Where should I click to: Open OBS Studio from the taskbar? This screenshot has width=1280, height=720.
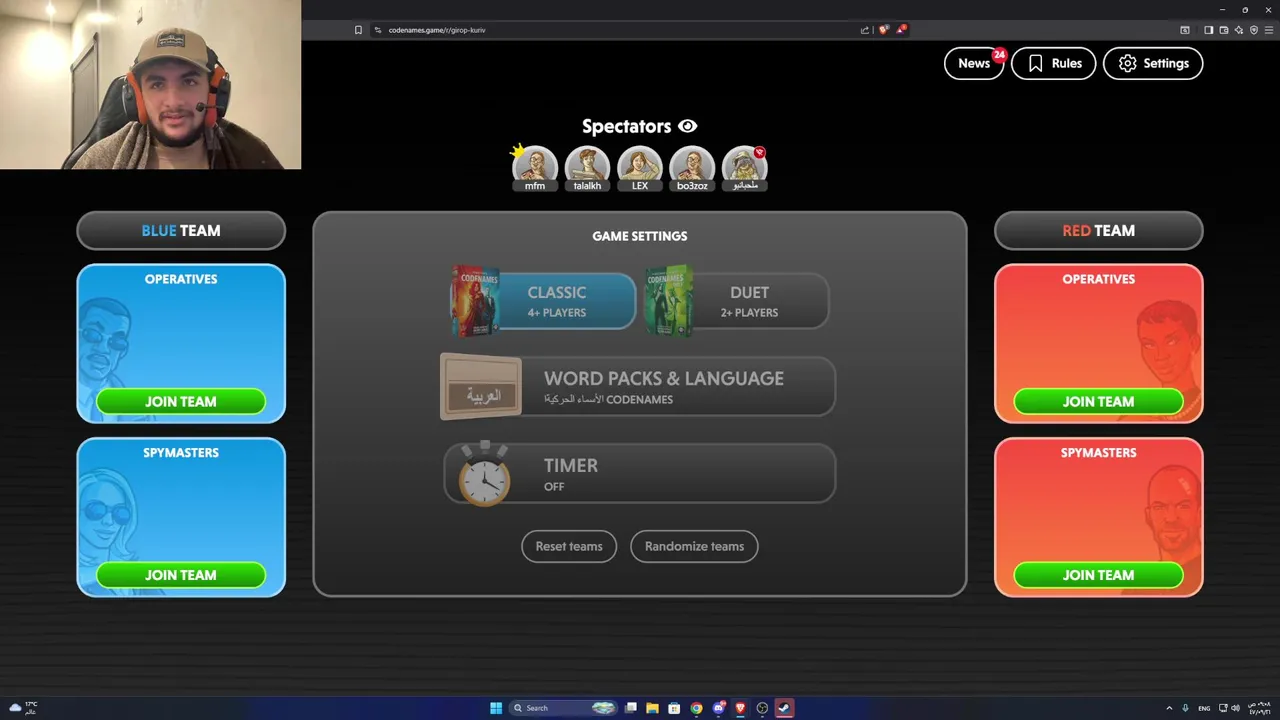pos(762,708)
